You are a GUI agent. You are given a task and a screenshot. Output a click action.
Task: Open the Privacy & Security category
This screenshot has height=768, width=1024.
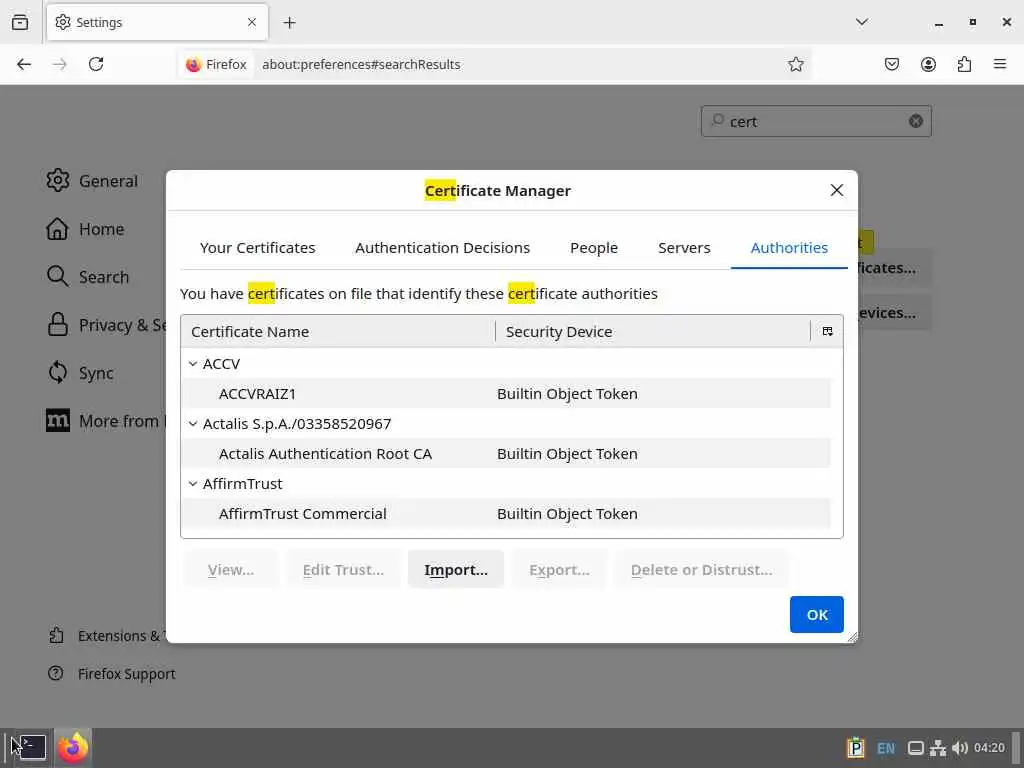click(x=106, y=325)
